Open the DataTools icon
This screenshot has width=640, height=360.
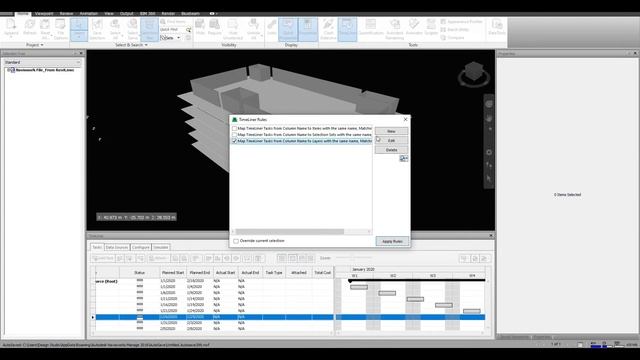pyautogui.click(x=497, y=27)
